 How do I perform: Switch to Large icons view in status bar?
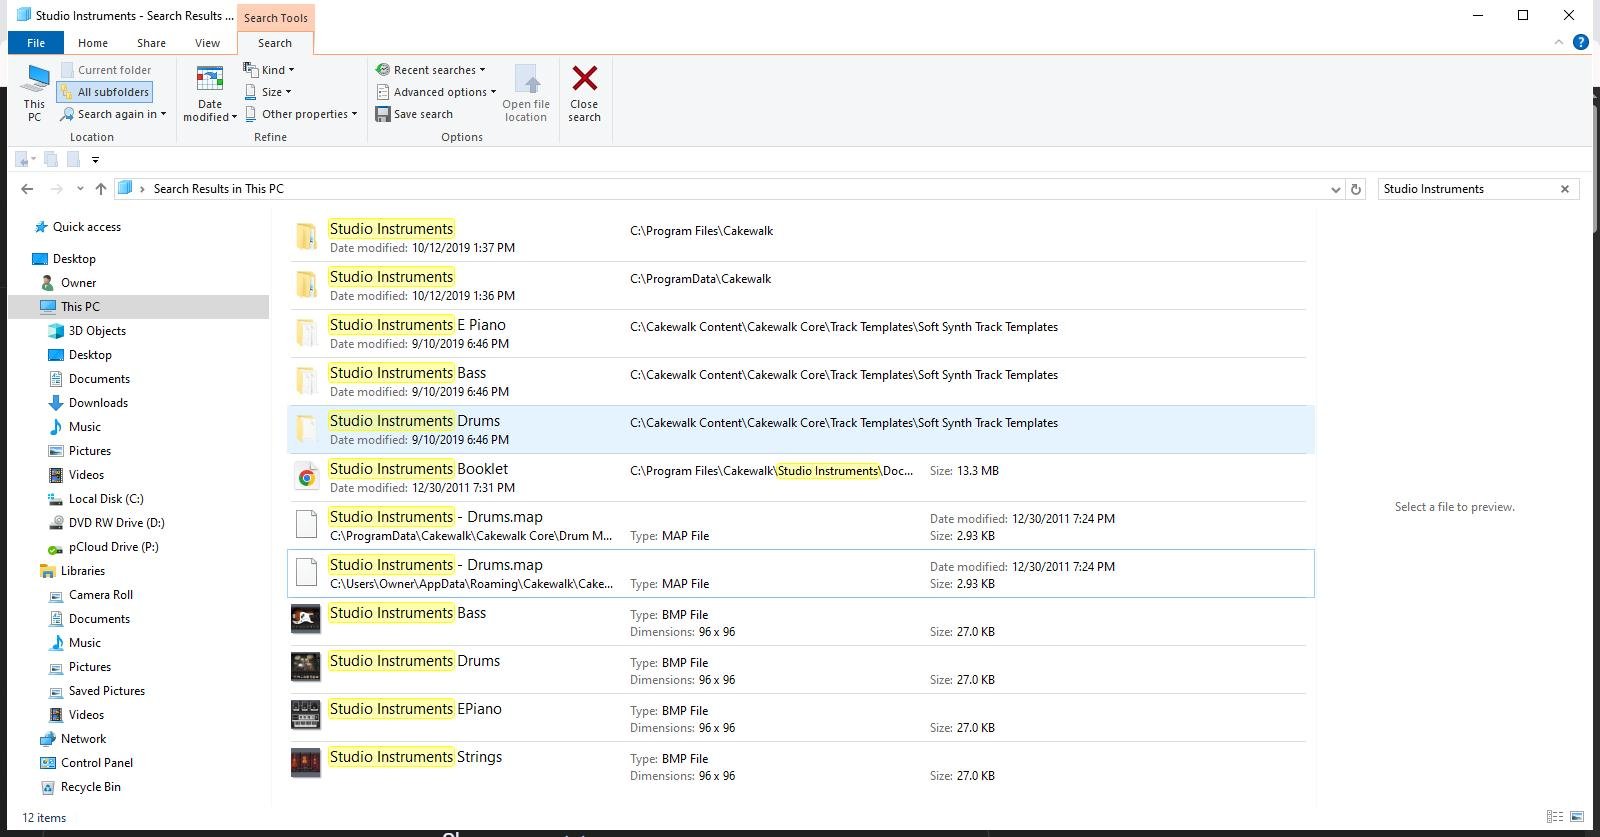[1577, 817]
